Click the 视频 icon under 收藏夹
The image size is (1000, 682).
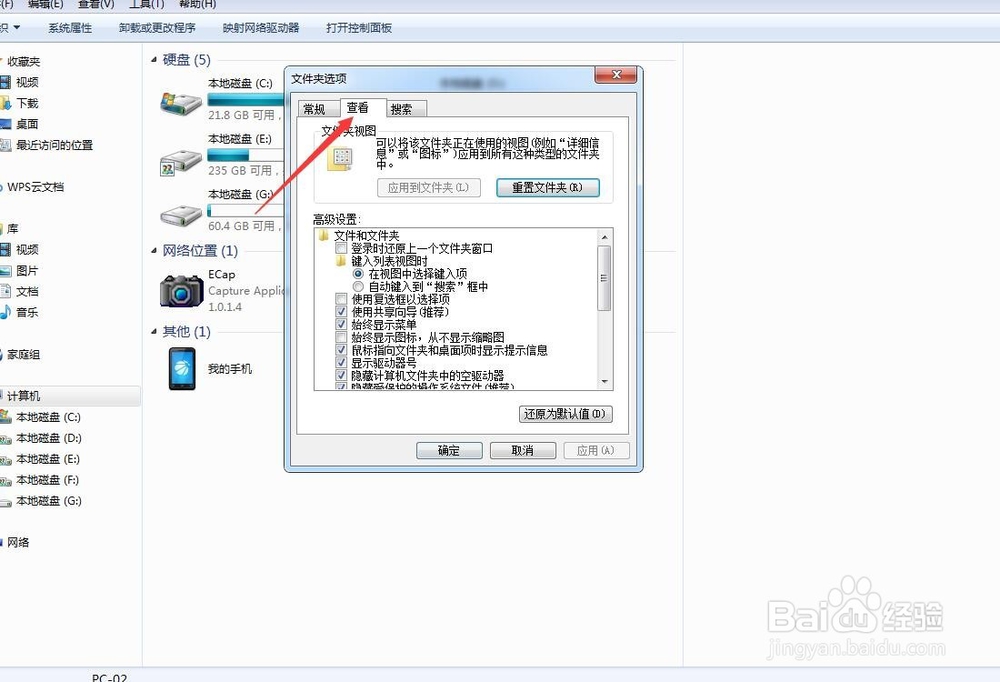(5, 82)
